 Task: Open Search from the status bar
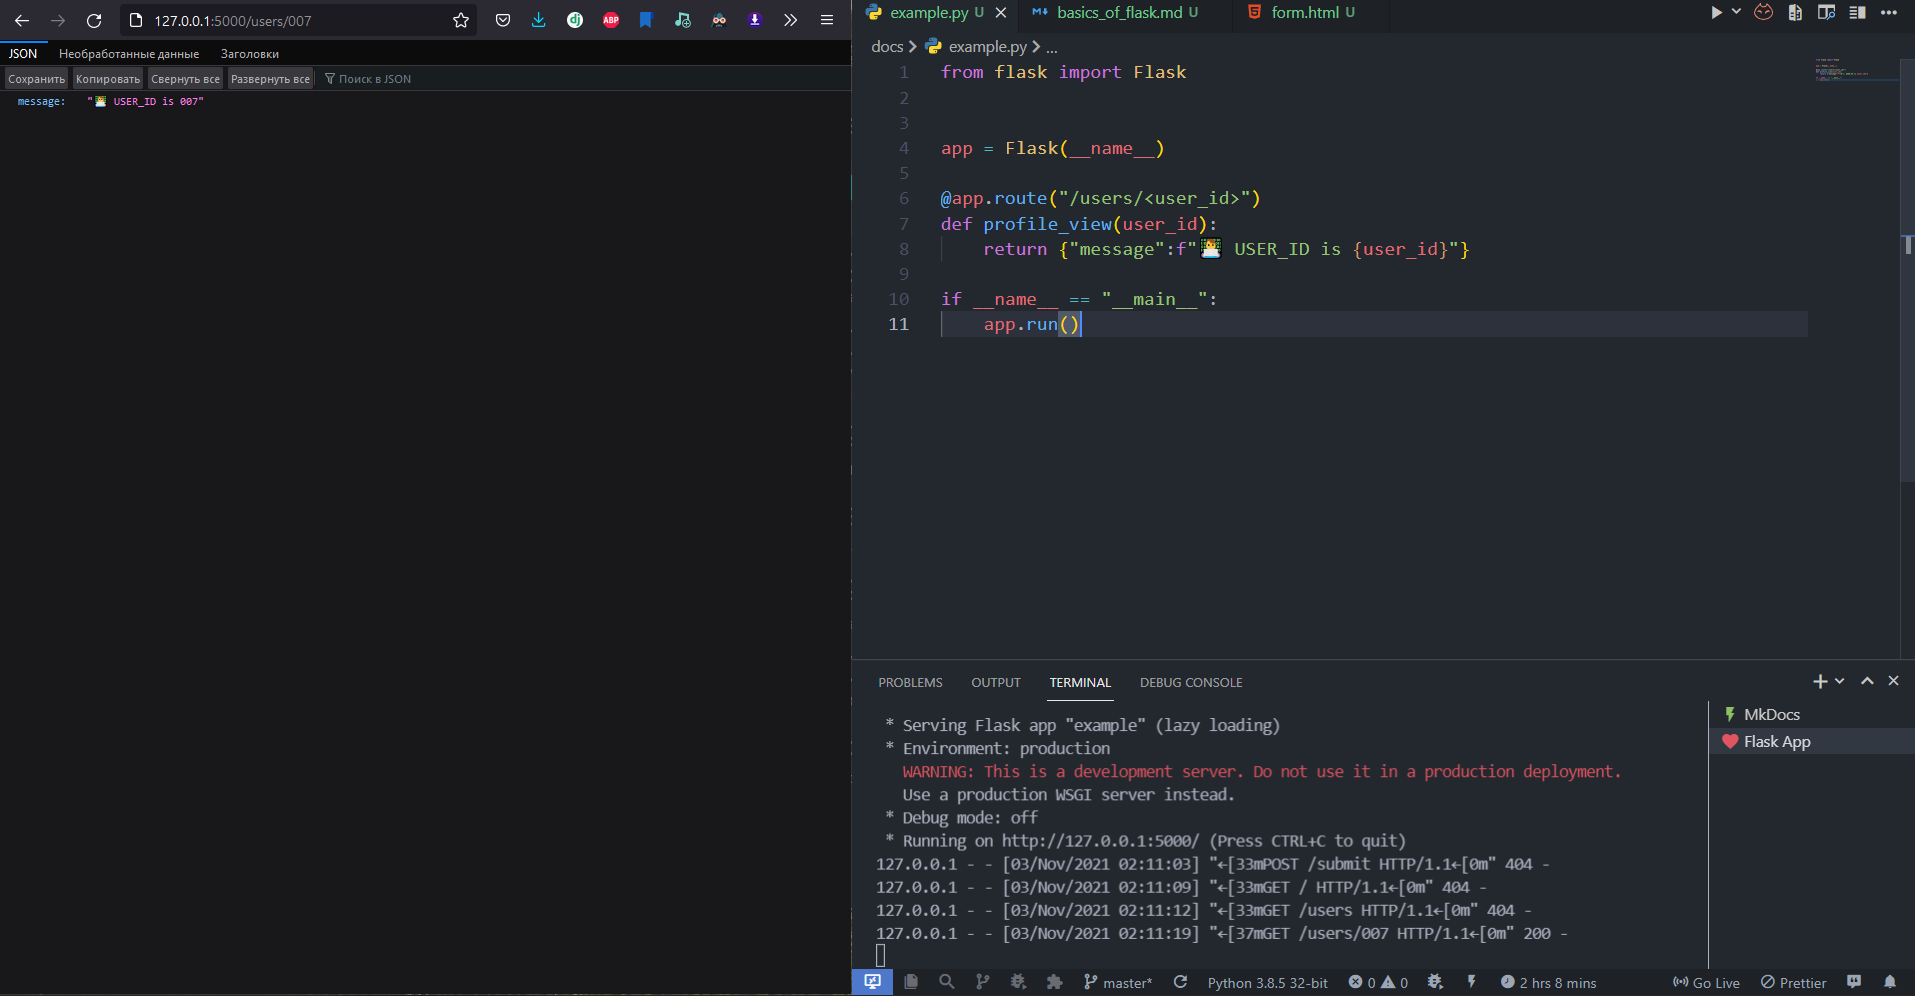pyautogui.click(x=947, y=982)
